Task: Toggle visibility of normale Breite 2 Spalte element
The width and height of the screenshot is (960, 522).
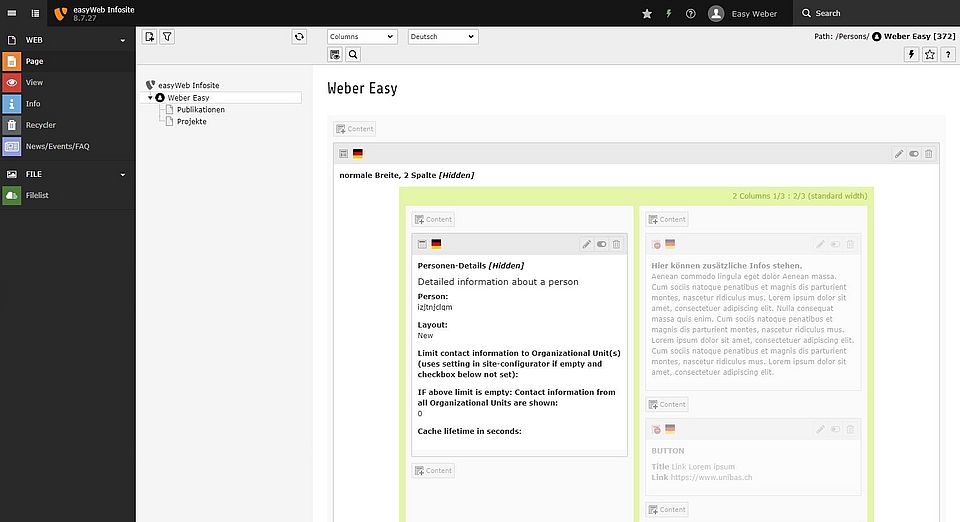Action: [913, 154]
